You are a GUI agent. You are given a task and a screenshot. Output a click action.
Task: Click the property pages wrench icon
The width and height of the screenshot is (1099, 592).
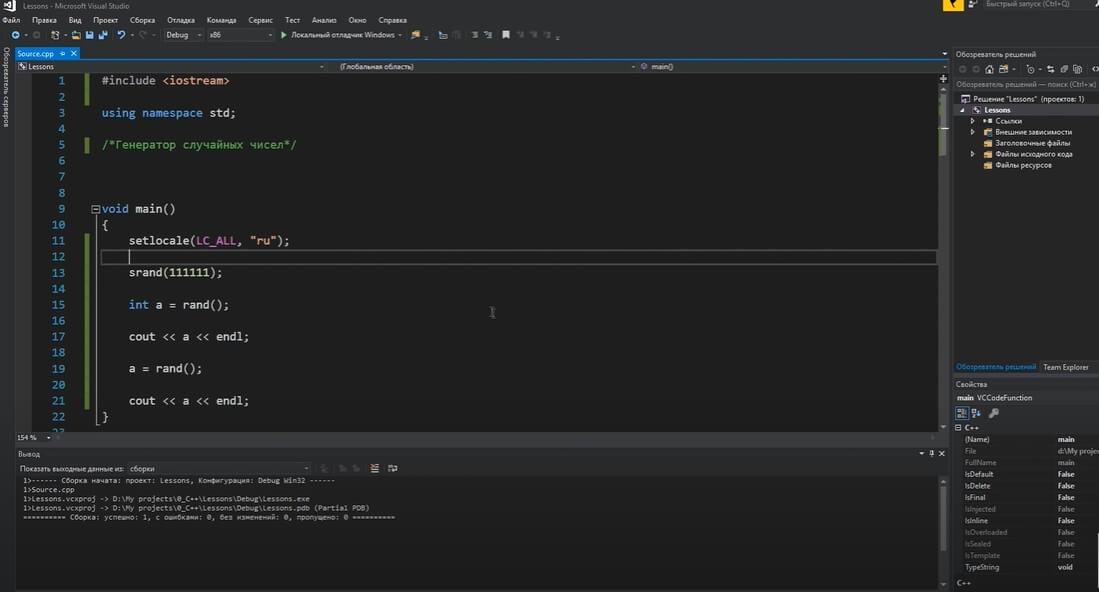pos(994,413)
